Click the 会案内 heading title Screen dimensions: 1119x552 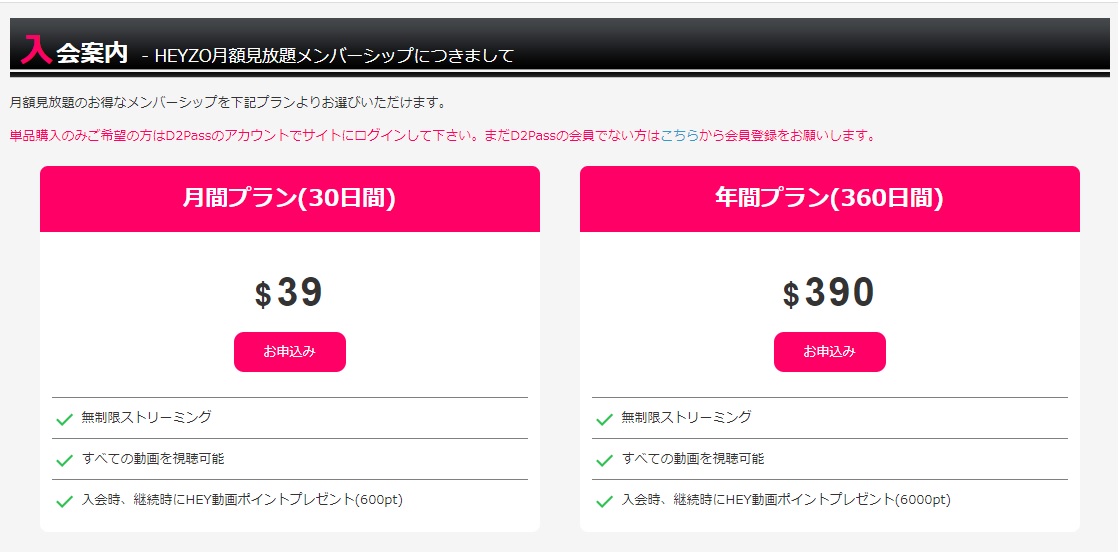[92, 53]
